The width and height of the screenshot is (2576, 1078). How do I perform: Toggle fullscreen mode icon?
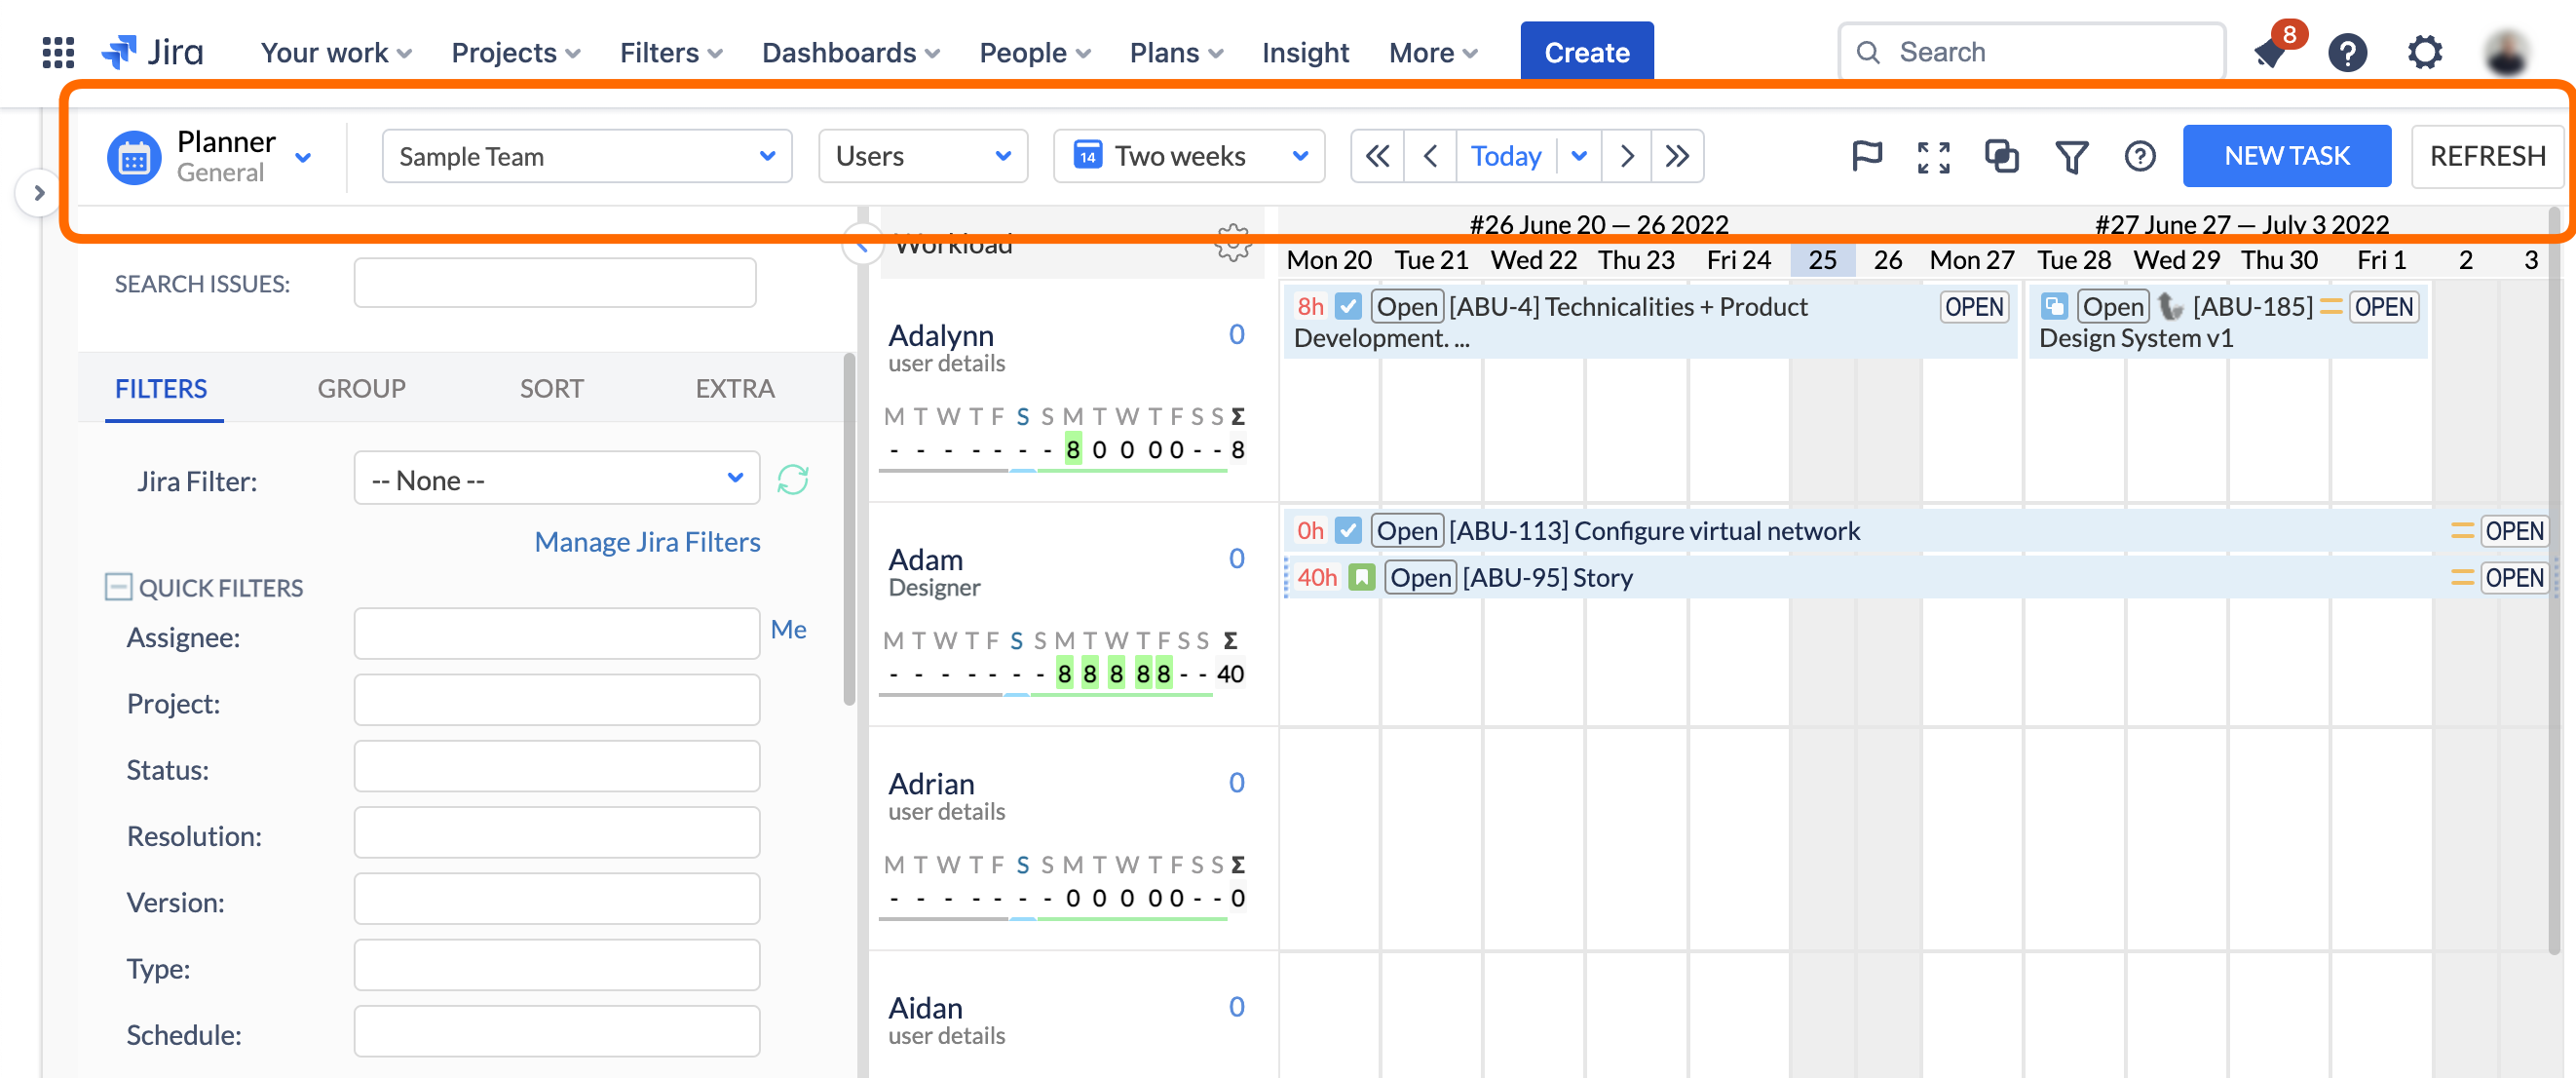pyautogui.click(x=1933, y=156)
